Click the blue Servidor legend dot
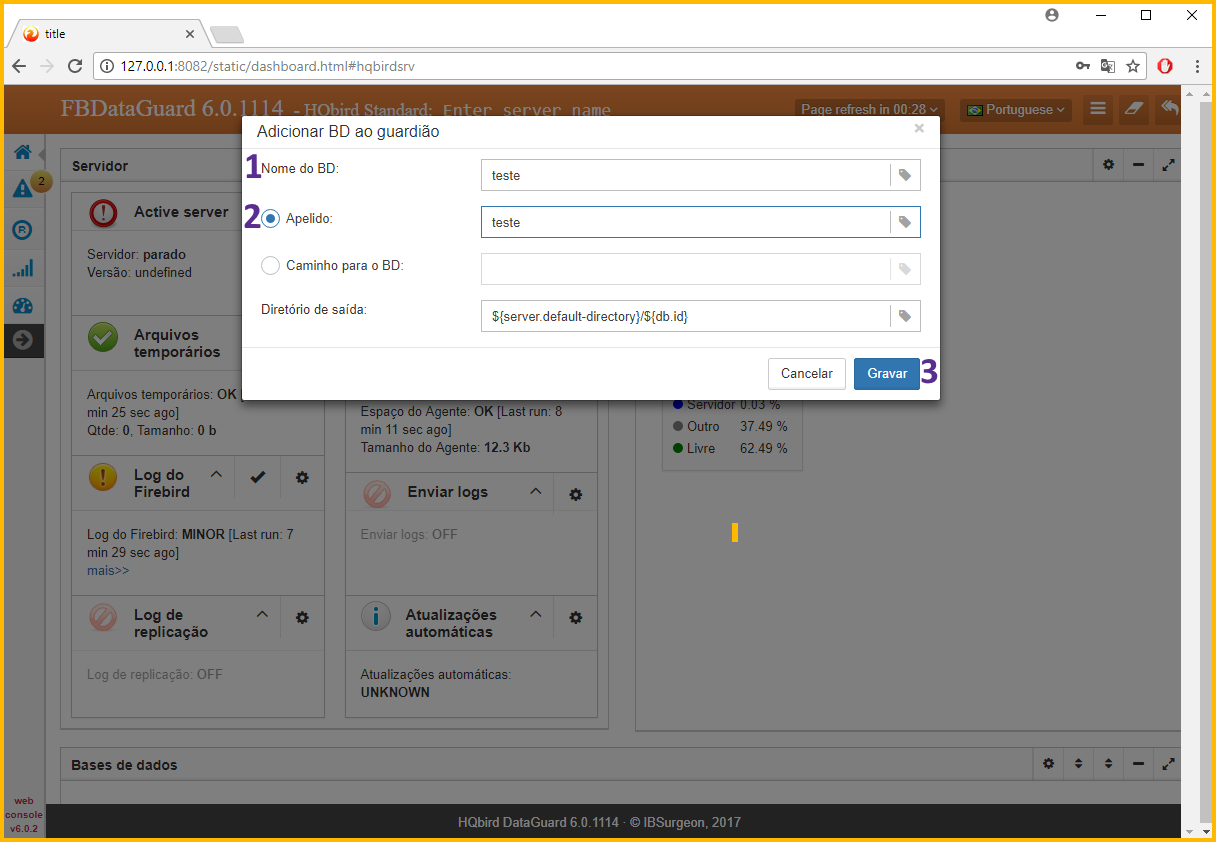The width and height of the screenshot is (1216, 842). pyautogui.click(x=679, y=404)
